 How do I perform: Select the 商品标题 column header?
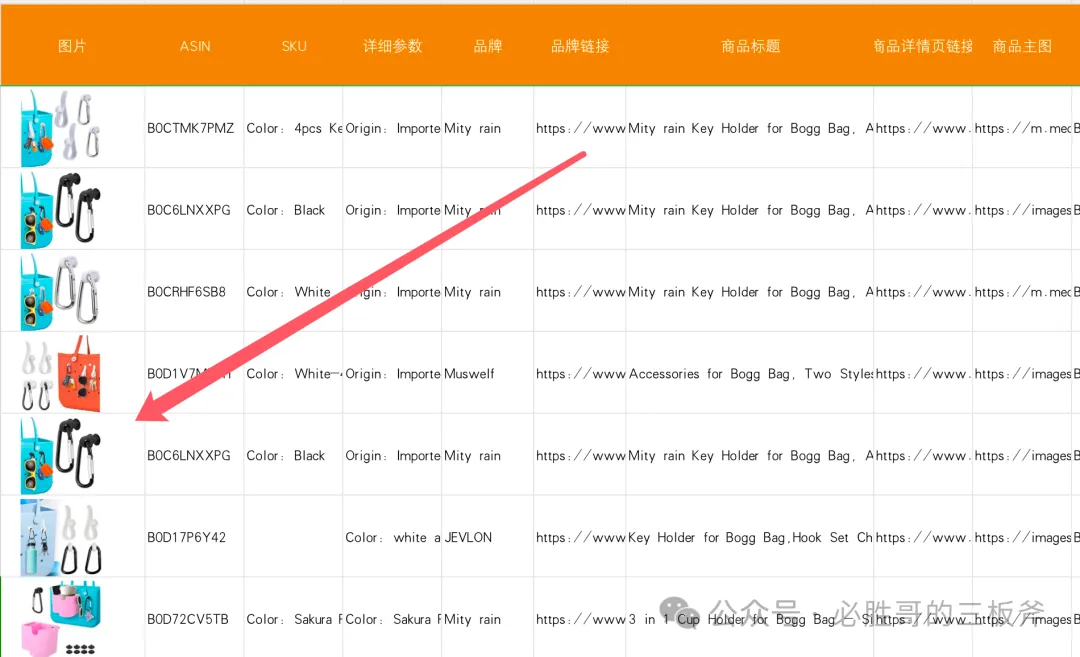(751, 46)
